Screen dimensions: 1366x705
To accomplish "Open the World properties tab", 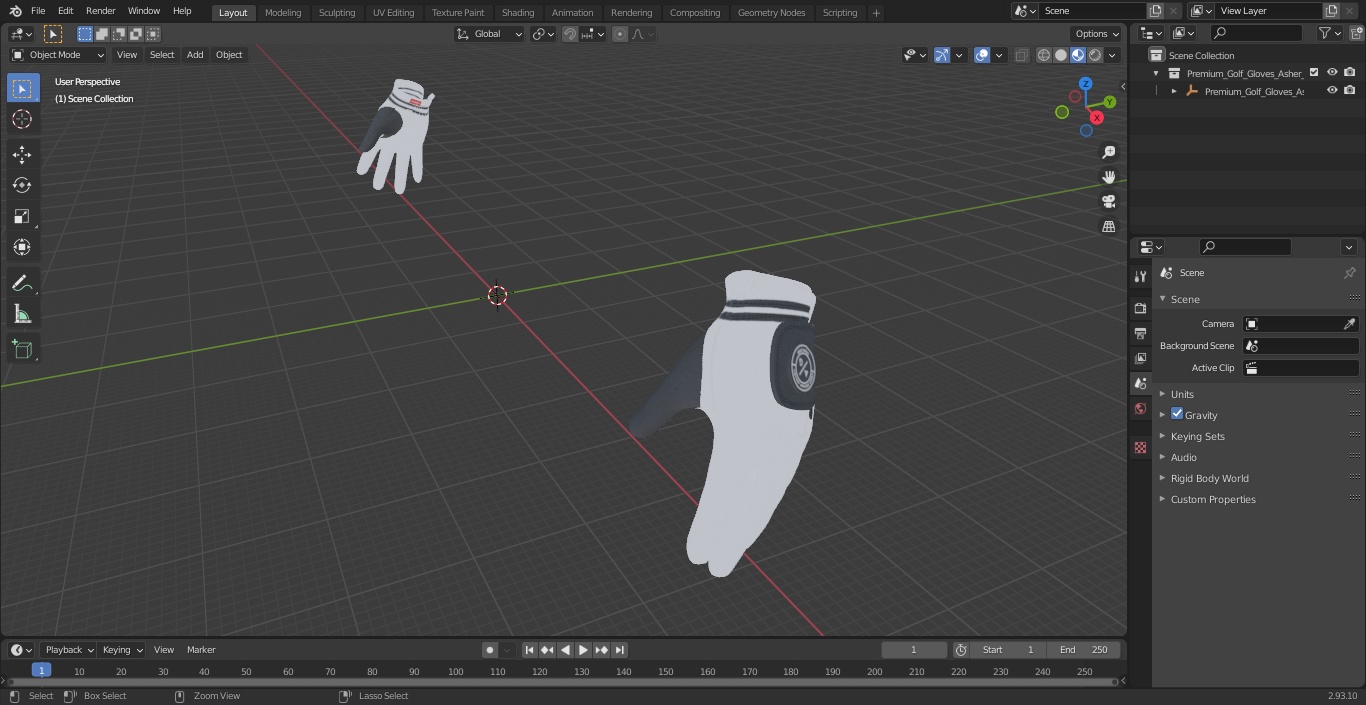I will click(x=1140, y=409).
